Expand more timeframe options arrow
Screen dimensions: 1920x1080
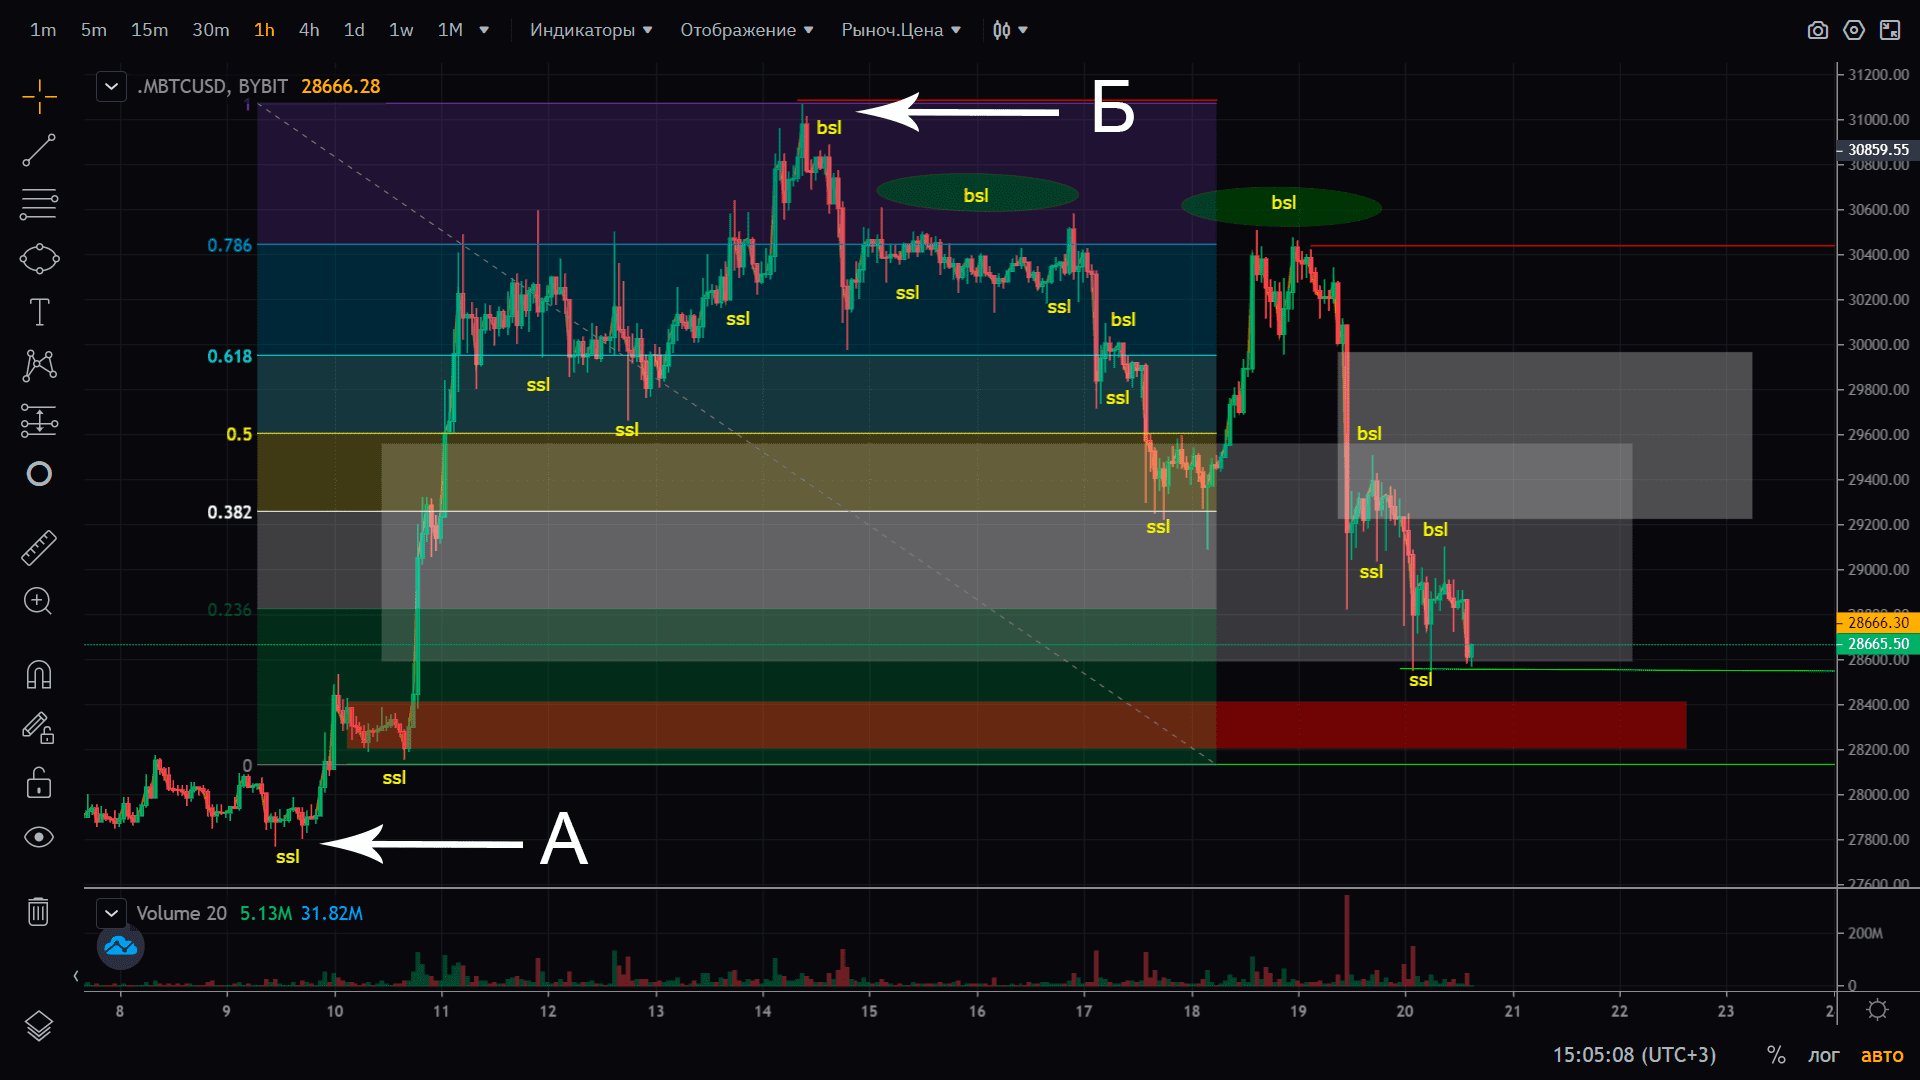tap(484, 30)
